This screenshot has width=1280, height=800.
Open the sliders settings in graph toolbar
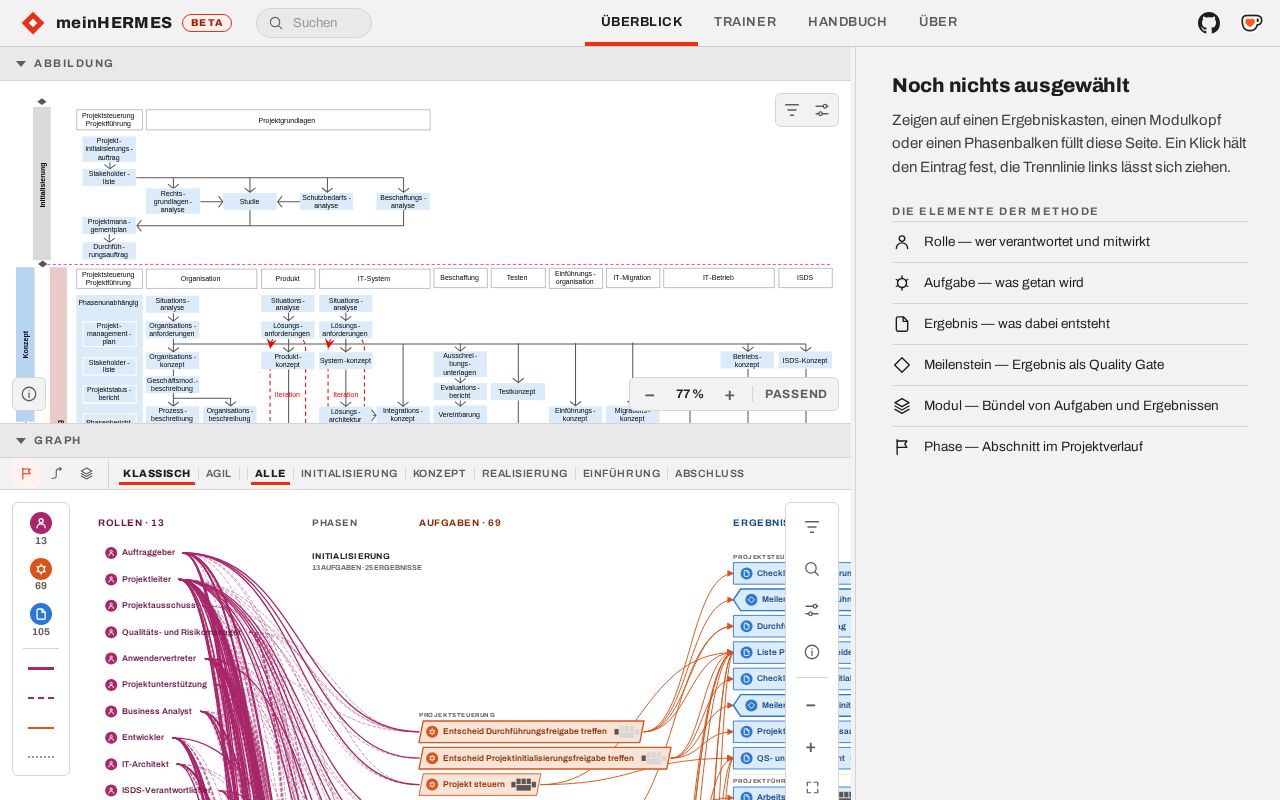812,610
